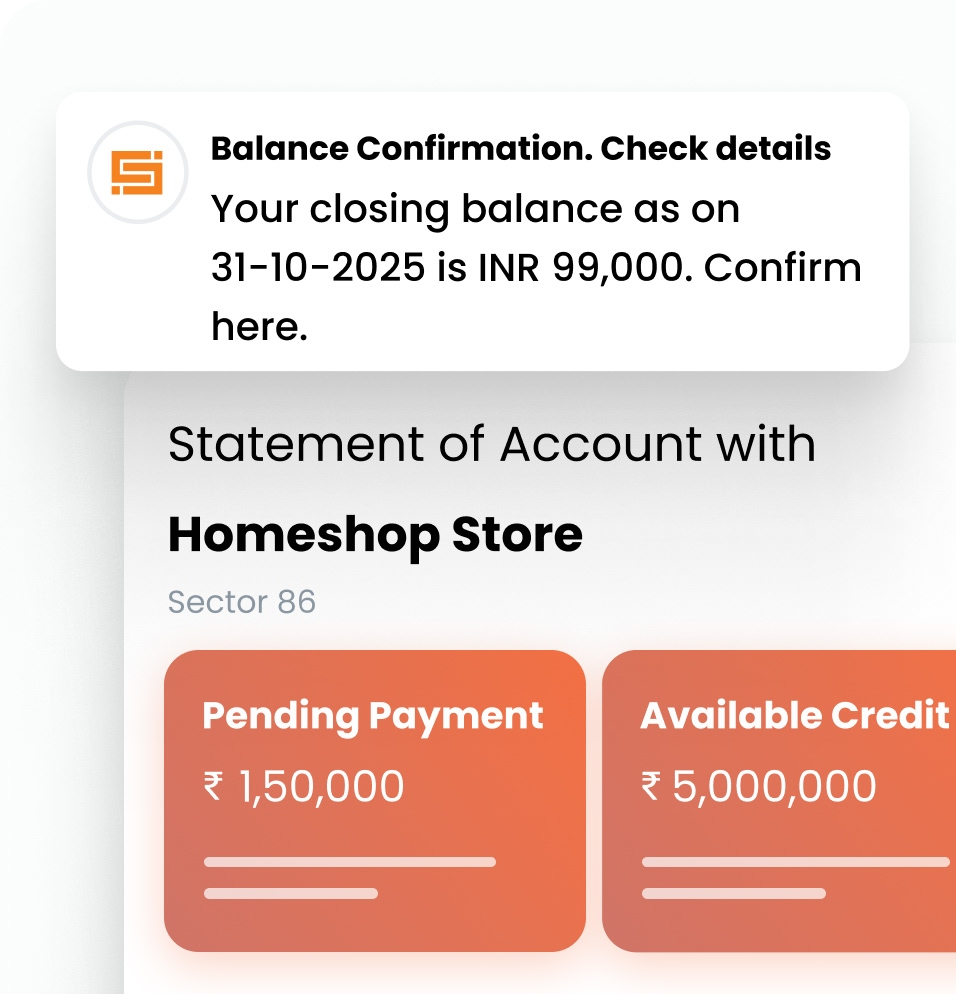Open the Available Credit card title

click(794, 716)
